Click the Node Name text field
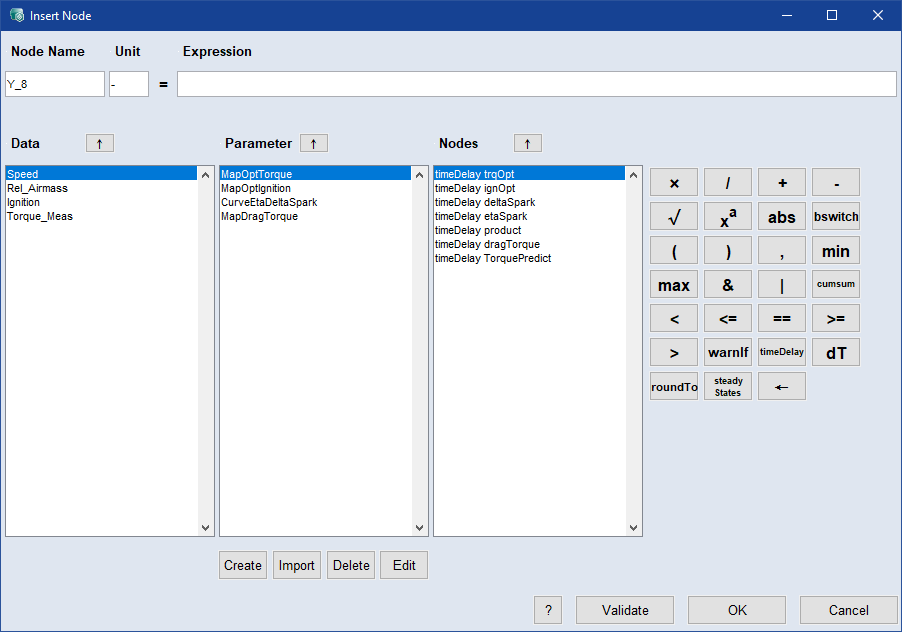 click(55, 84)
